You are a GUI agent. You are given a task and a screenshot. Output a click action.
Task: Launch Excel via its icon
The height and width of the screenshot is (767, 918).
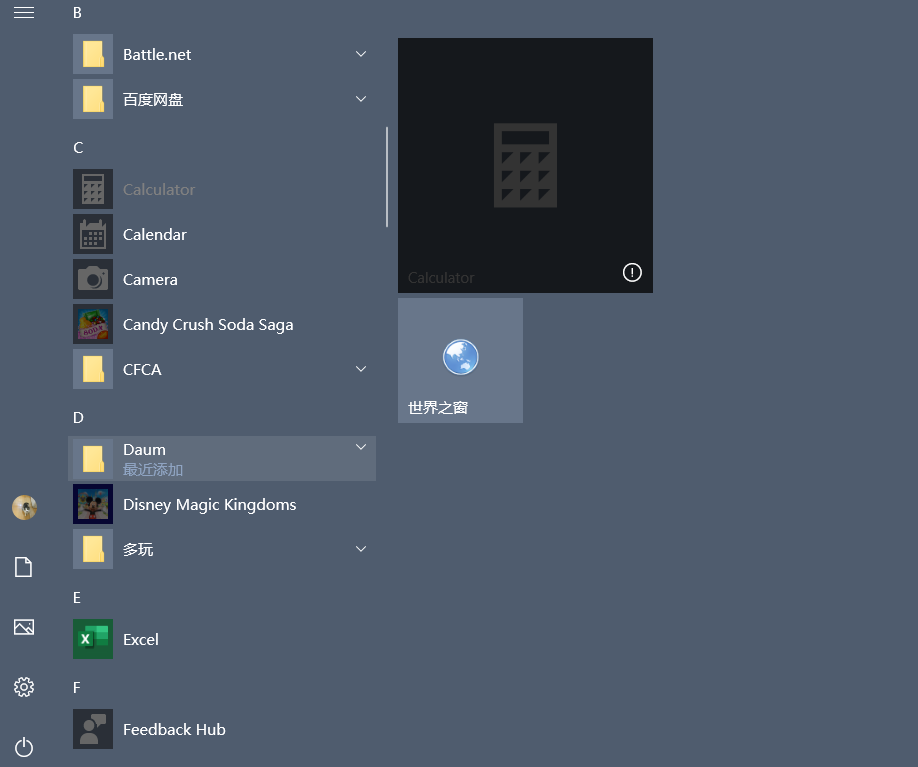[93, 639]
